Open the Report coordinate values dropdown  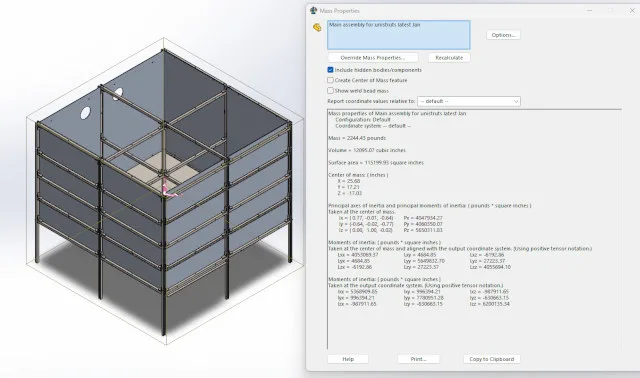click(x=469, y=101)
